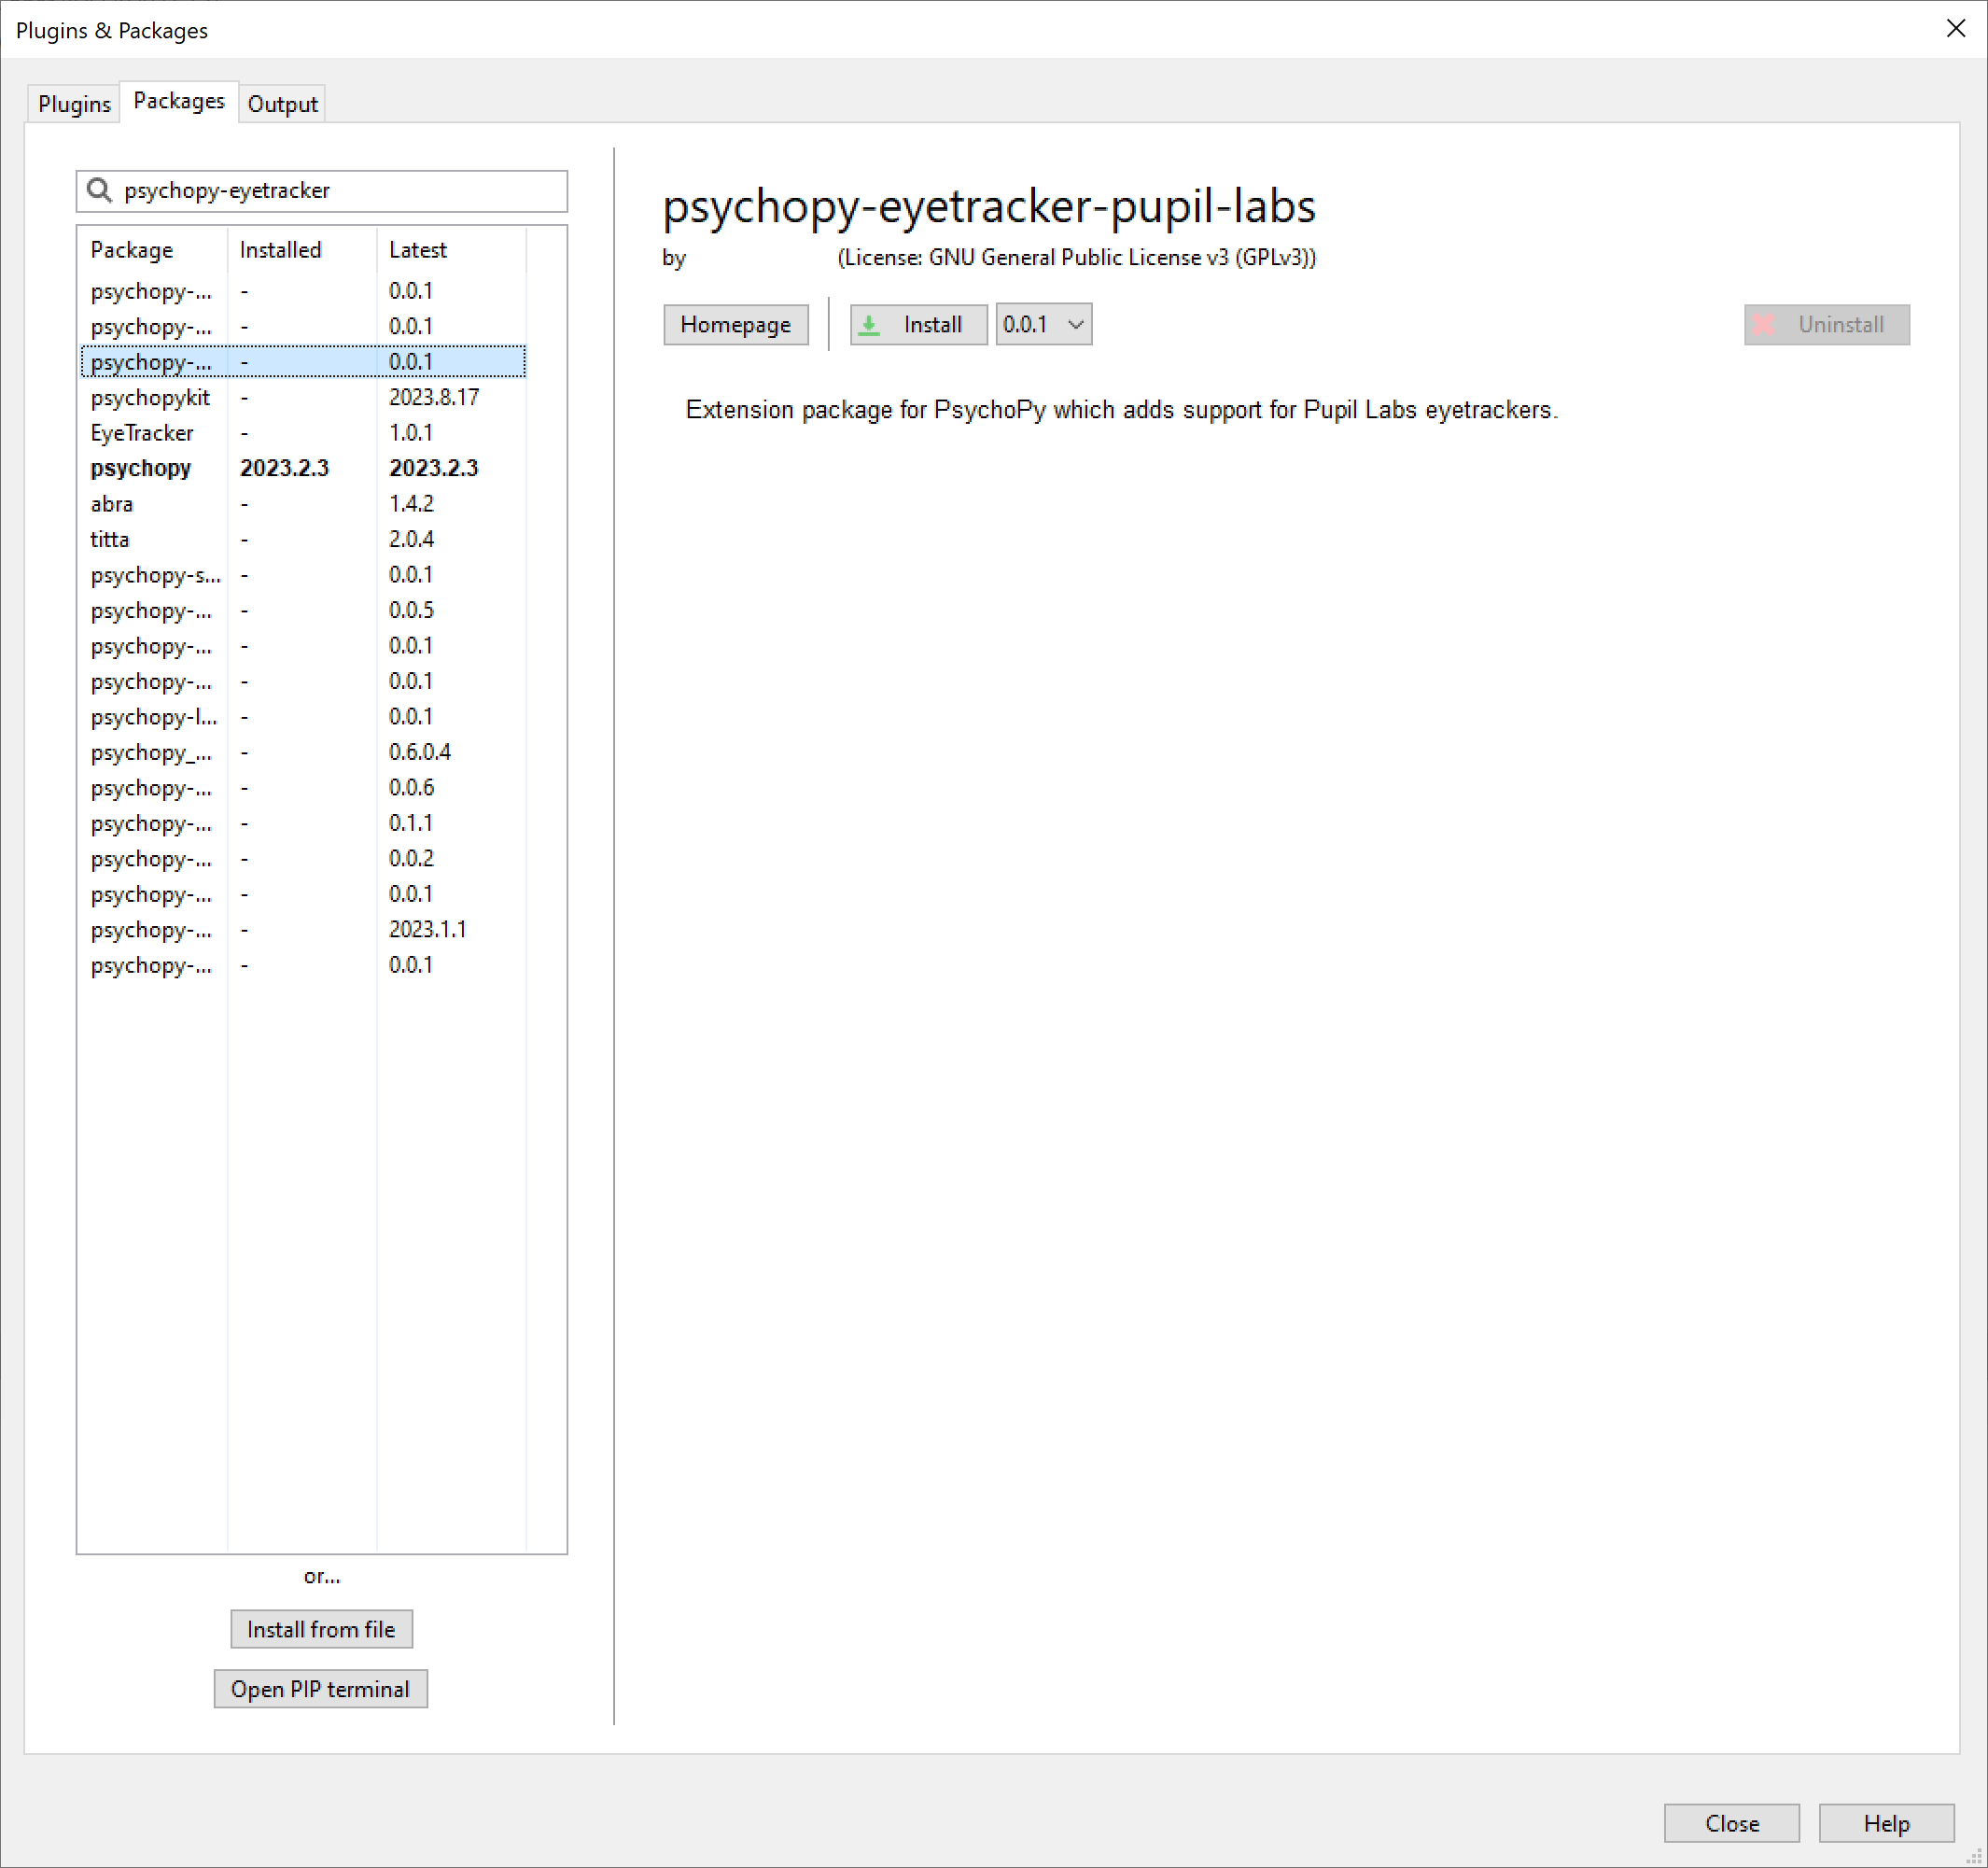Switch to the Output tab
This screenshot has height=1868, width=1988.
point(282,104)
